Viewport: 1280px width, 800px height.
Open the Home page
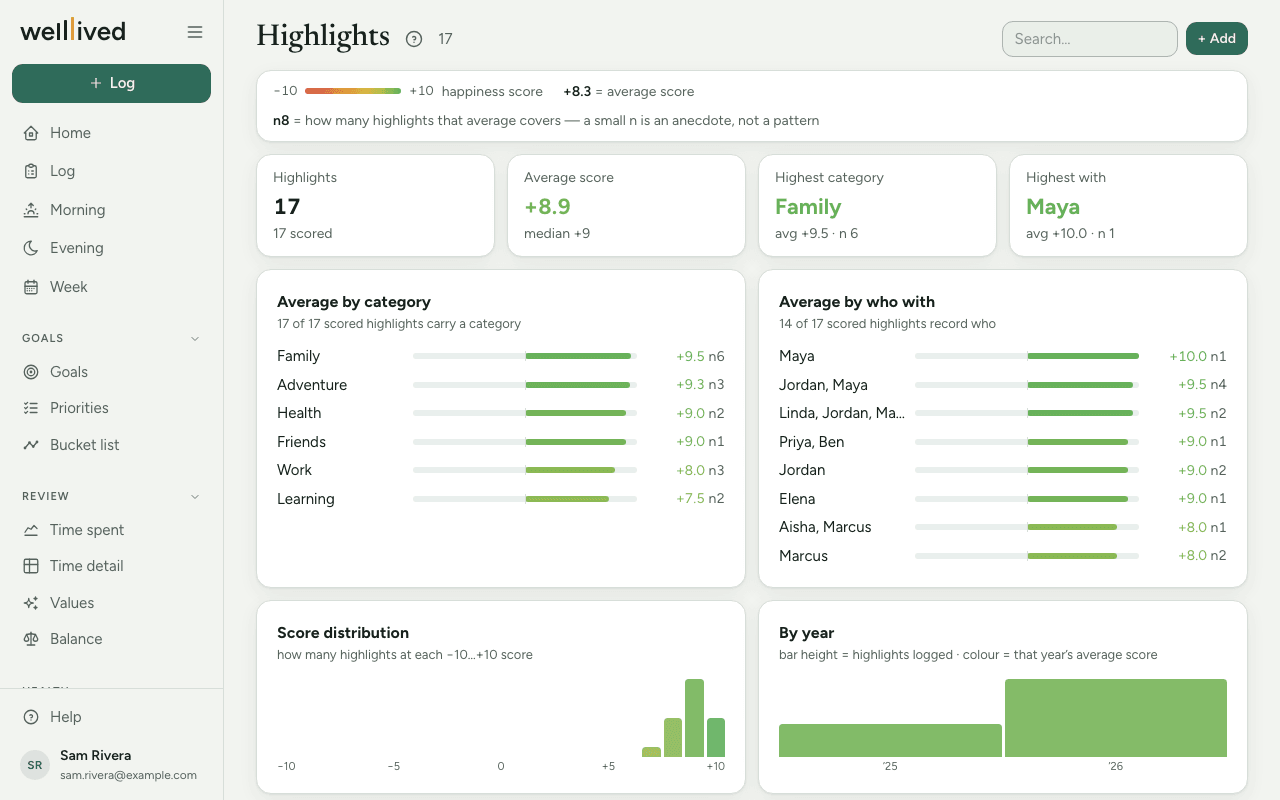(x=111, y=133)
